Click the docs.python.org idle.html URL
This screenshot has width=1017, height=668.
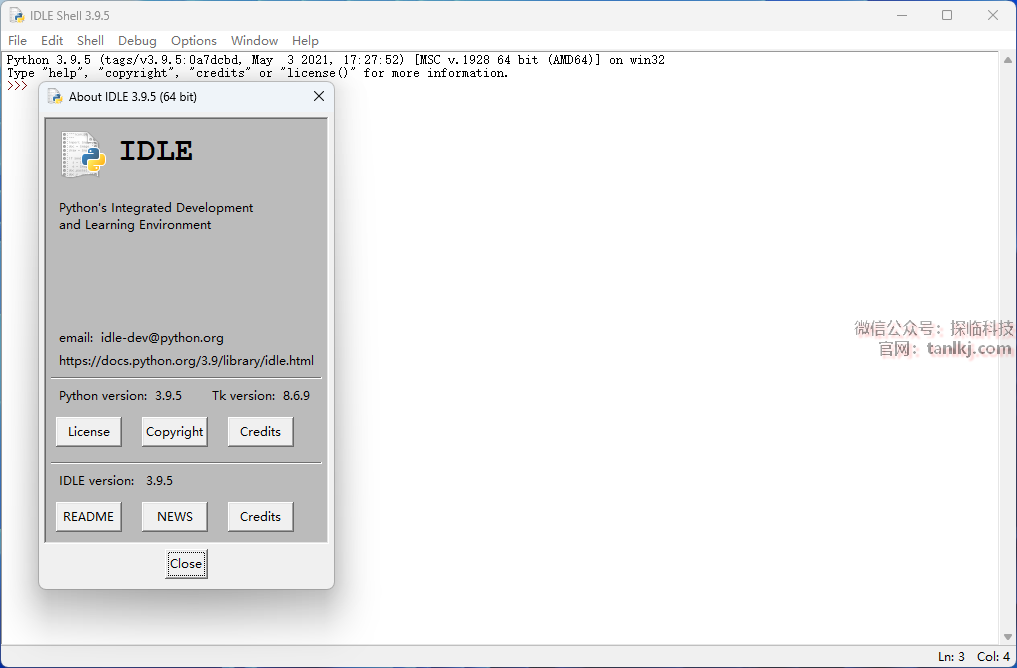point(186,361)
